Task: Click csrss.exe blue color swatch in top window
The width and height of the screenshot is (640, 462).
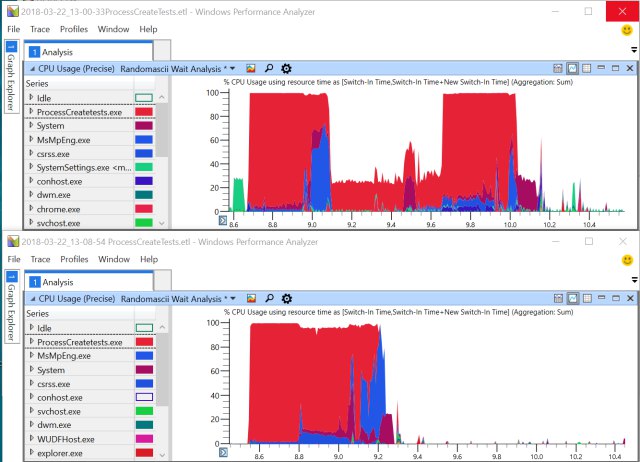Action: point(144,153)
